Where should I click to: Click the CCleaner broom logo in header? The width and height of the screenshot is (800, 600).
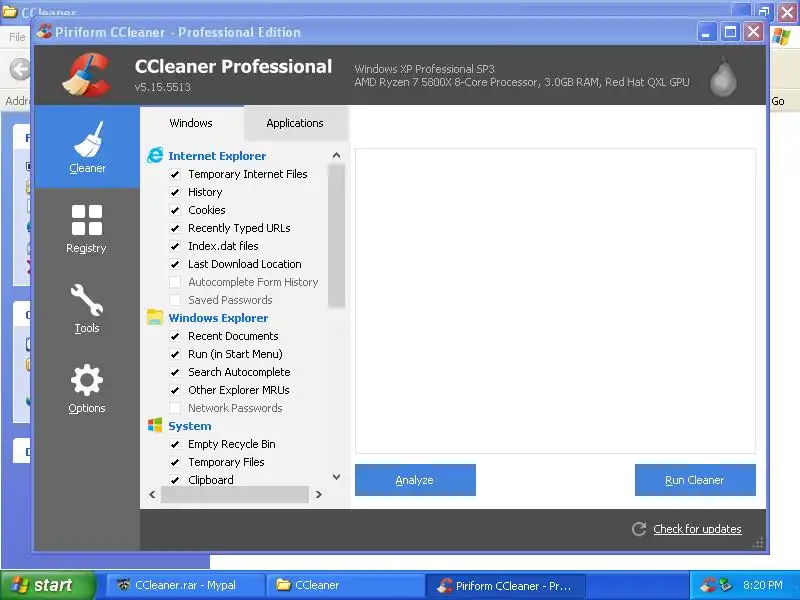[x=86, y=76]
